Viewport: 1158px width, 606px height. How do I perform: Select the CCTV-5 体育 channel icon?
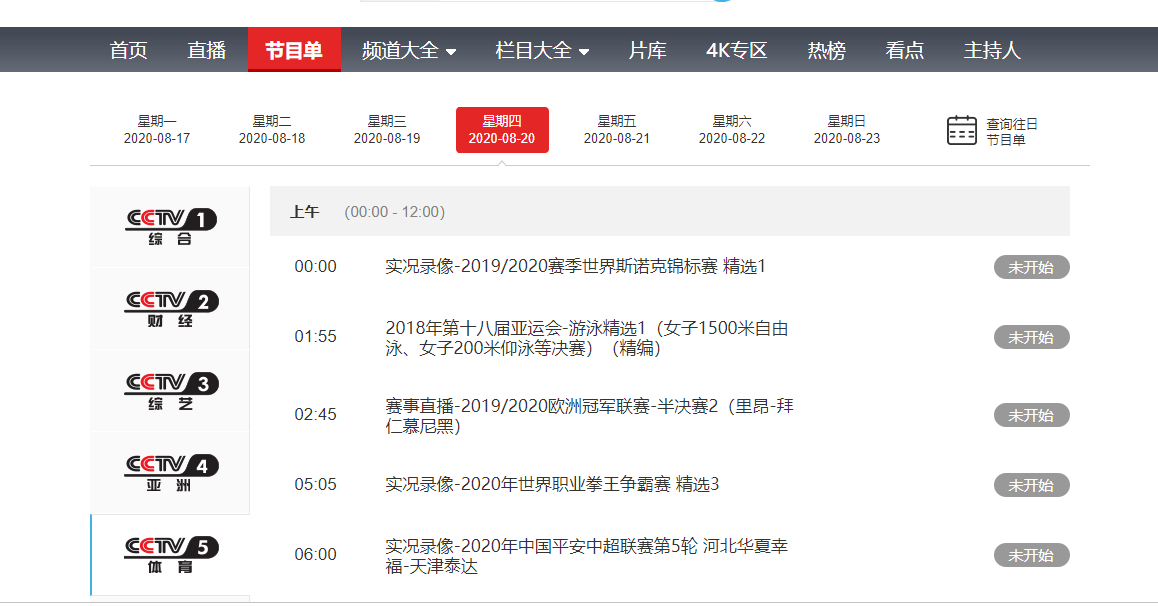pyautogui.click(x=168, y=552)
